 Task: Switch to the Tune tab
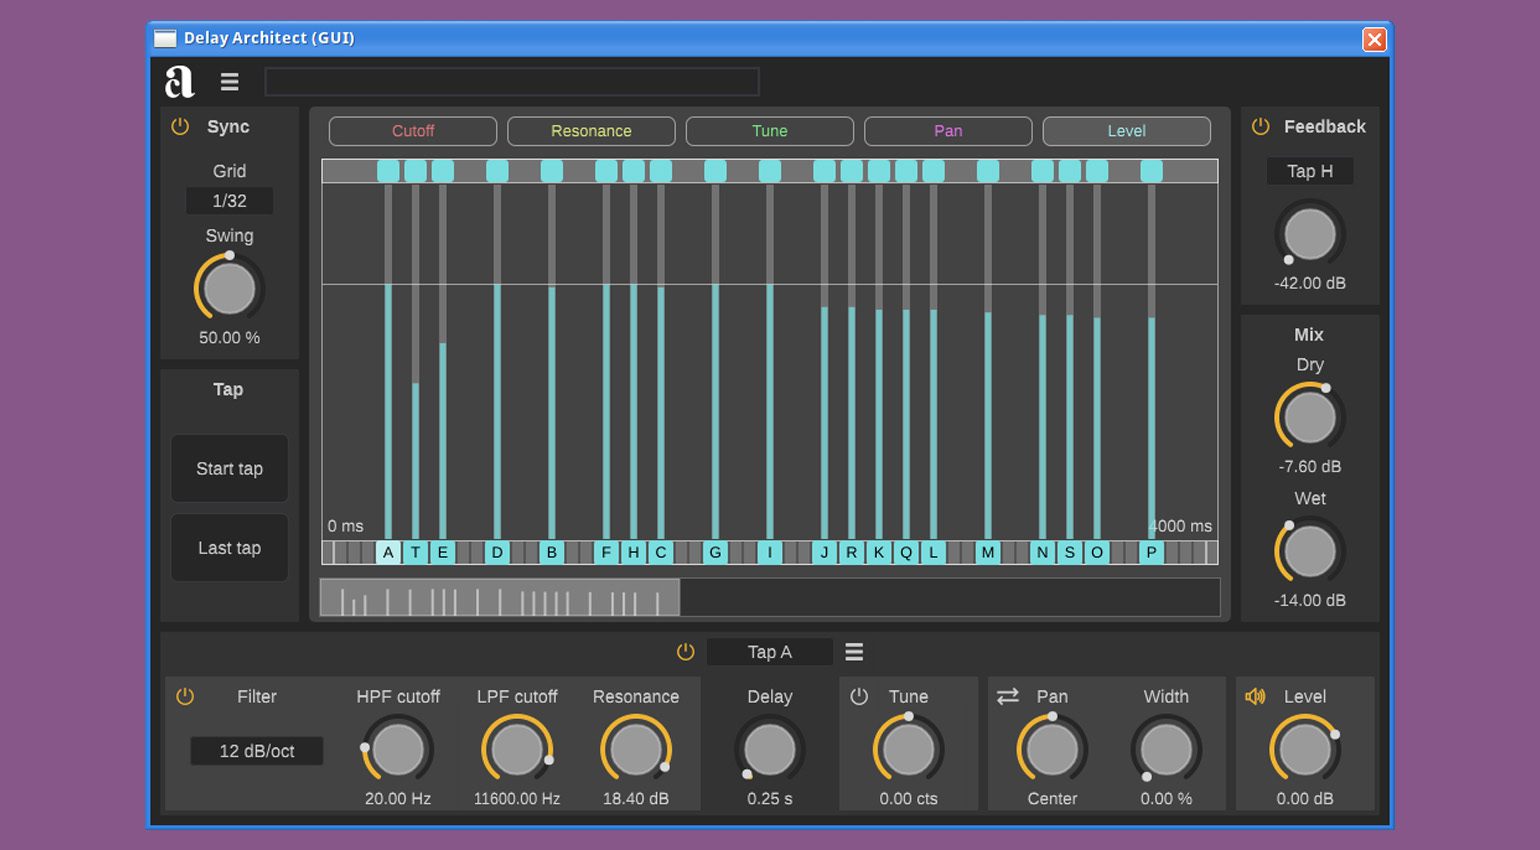click(770, 131)
